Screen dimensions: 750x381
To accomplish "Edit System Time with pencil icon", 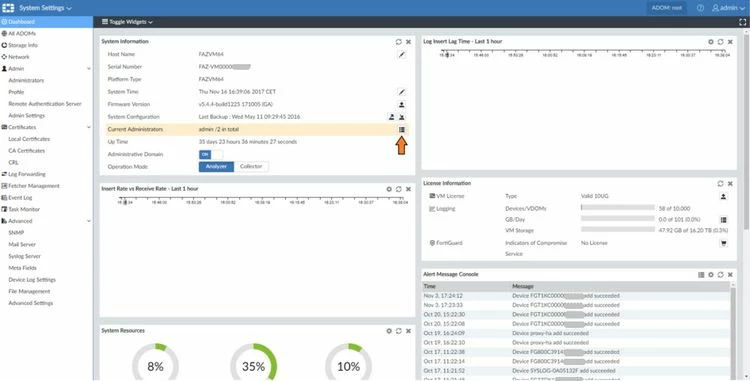I will point(402,92).
